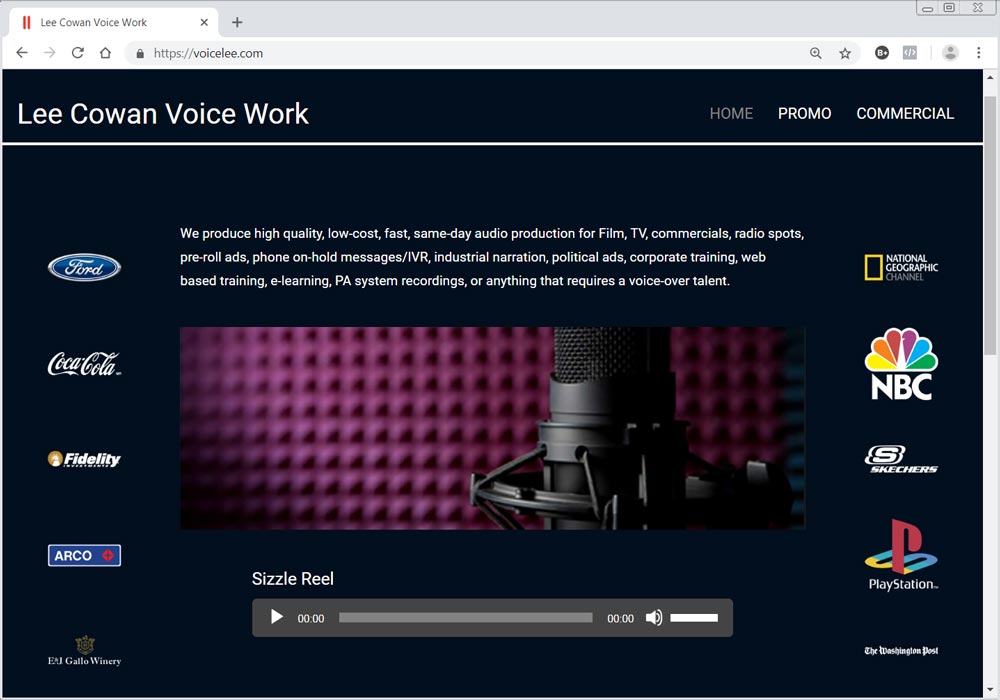The image size is (1000, 700).
Task: Click the Coca-Cola logo
Action: 84,363
